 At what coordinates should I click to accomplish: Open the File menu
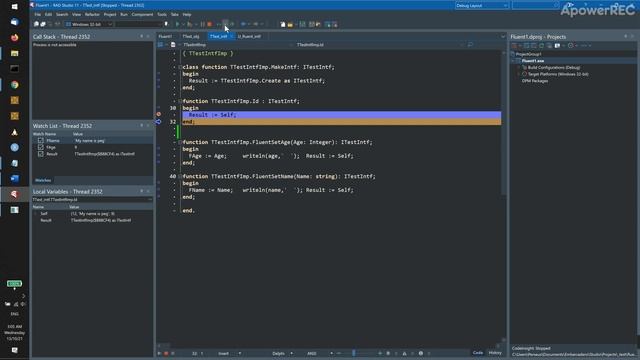tap(38, 14)
